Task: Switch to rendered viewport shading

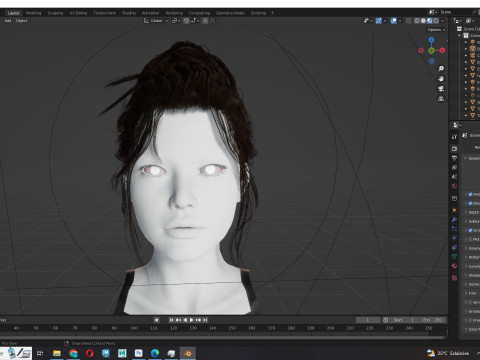Action: pos(436,21)
